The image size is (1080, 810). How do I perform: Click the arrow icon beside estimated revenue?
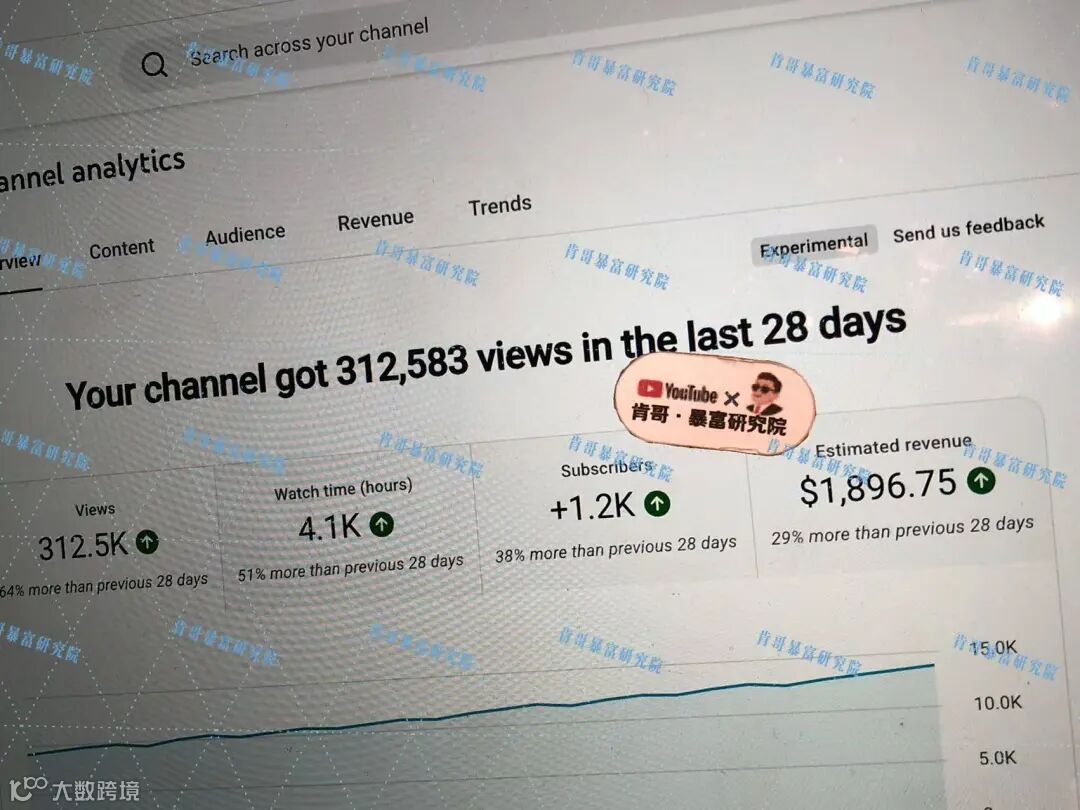click(981, 480)
